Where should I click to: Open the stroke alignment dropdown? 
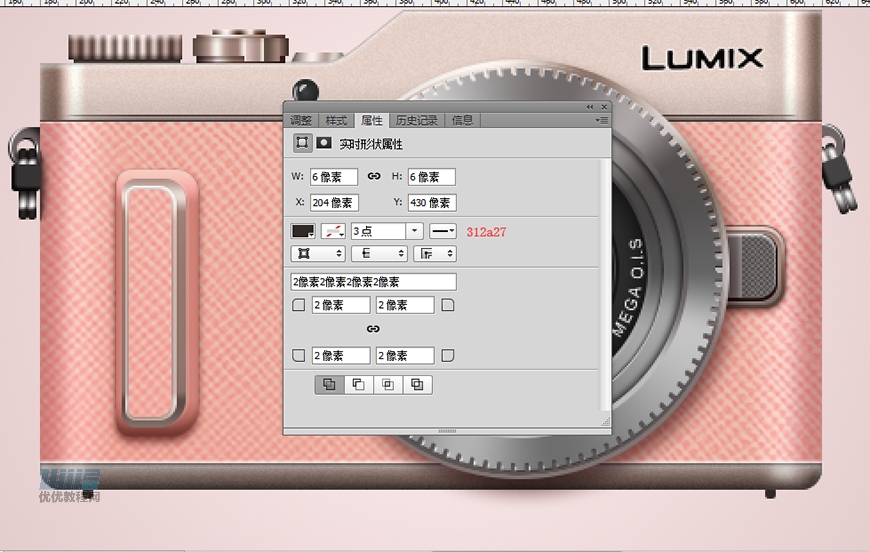point(318,254)
